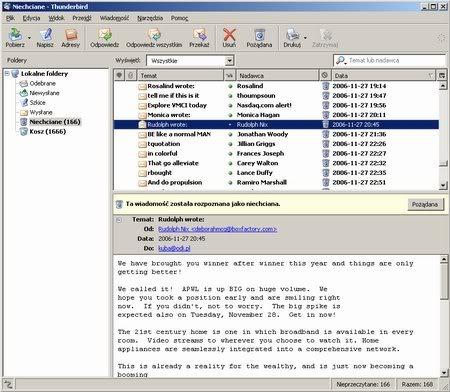Sort by read status column header
Screen dimensions: 450x392
pyautogui.click(x=230, y=76)
